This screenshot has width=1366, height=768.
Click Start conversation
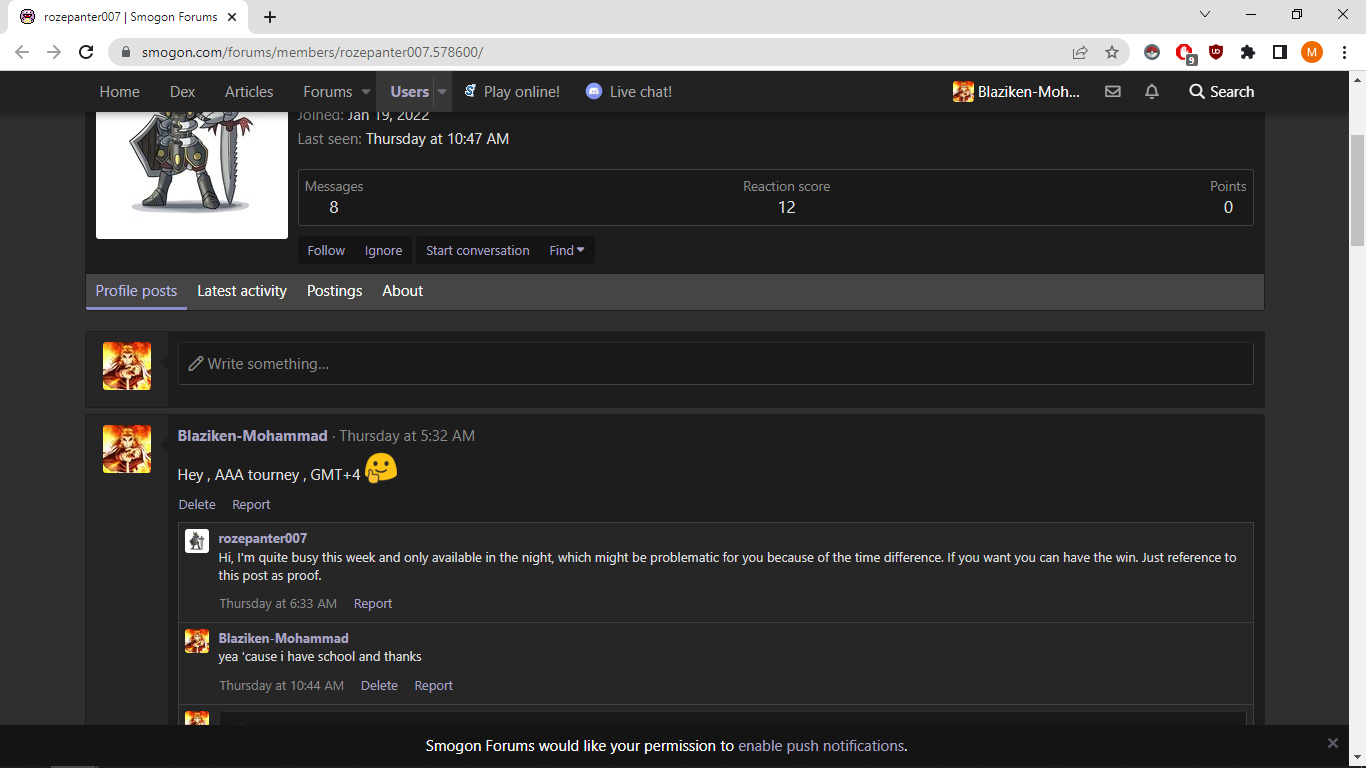[478, 250]
